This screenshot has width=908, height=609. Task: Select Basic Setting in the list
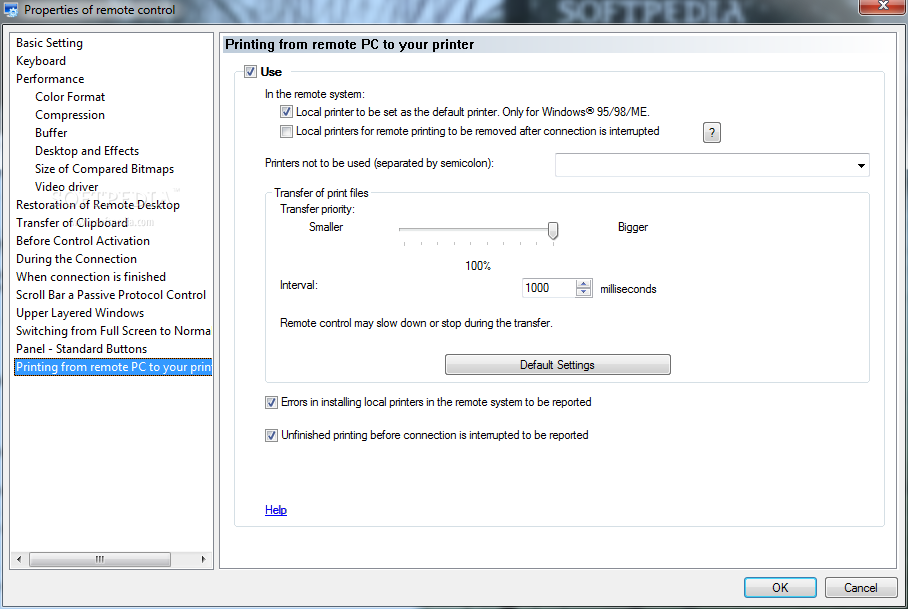click(x=49, y=43)
